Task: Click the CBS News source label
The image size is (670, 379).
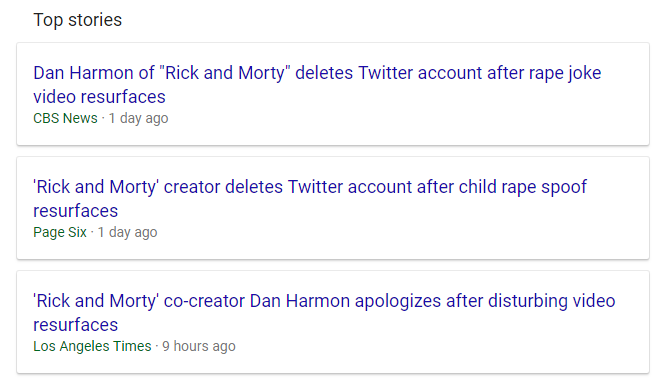Action: (65, 118)
